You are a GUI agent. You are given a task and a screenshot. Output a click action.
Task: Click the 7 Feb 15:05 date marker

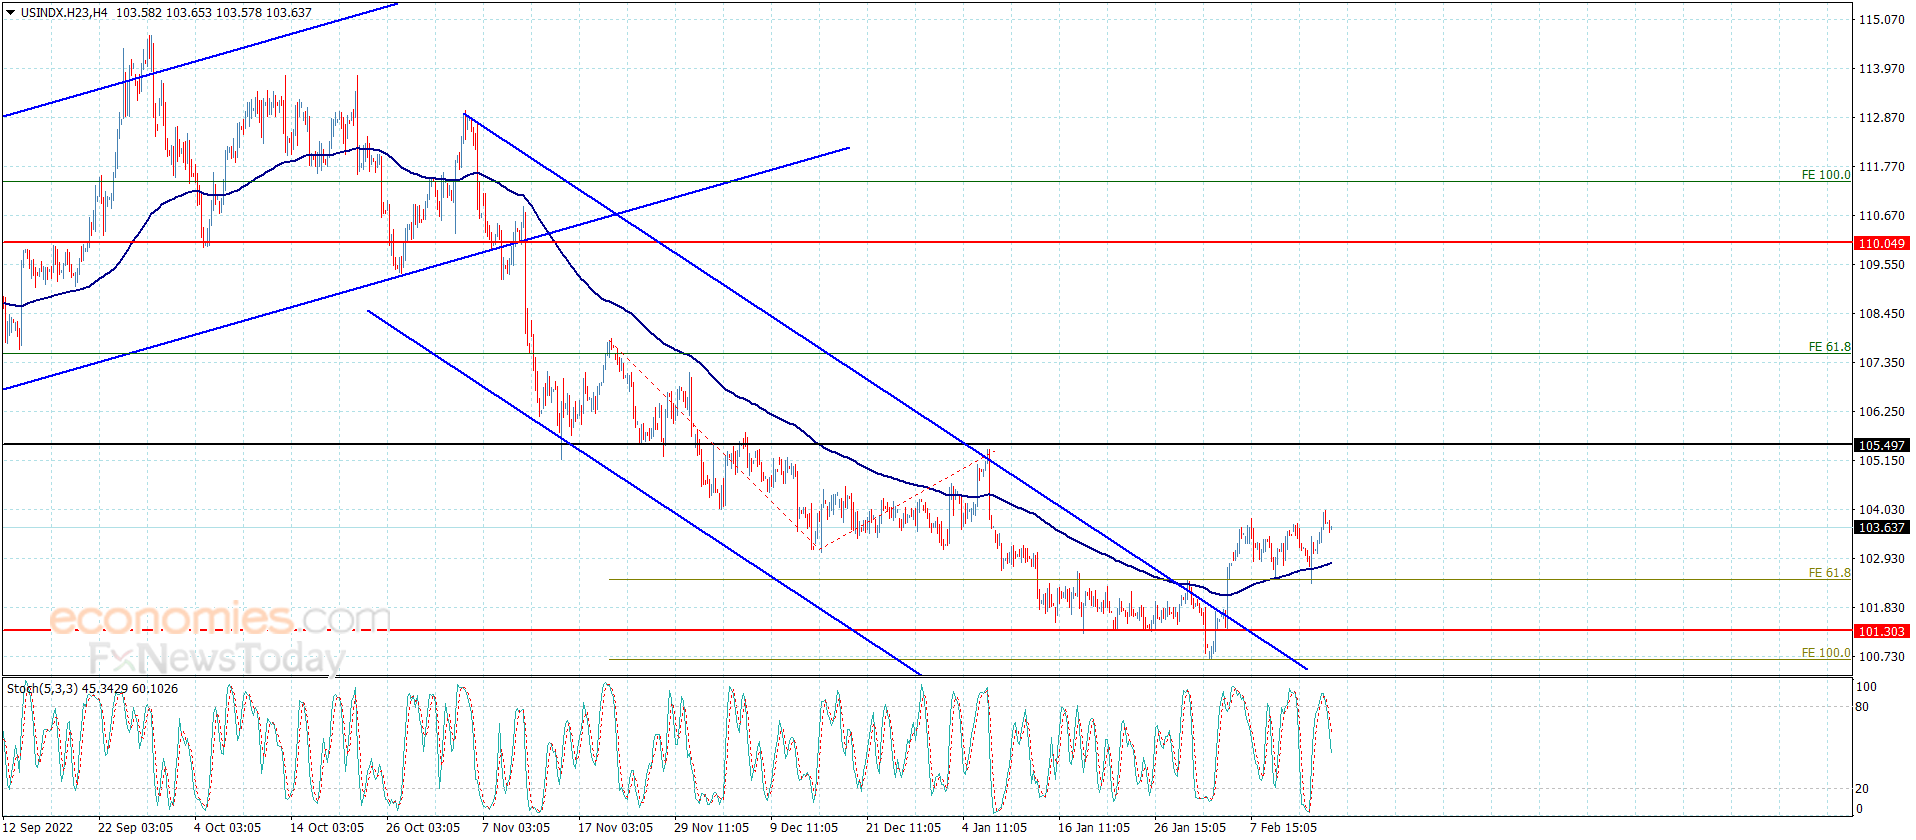(x=1283, y=827)
